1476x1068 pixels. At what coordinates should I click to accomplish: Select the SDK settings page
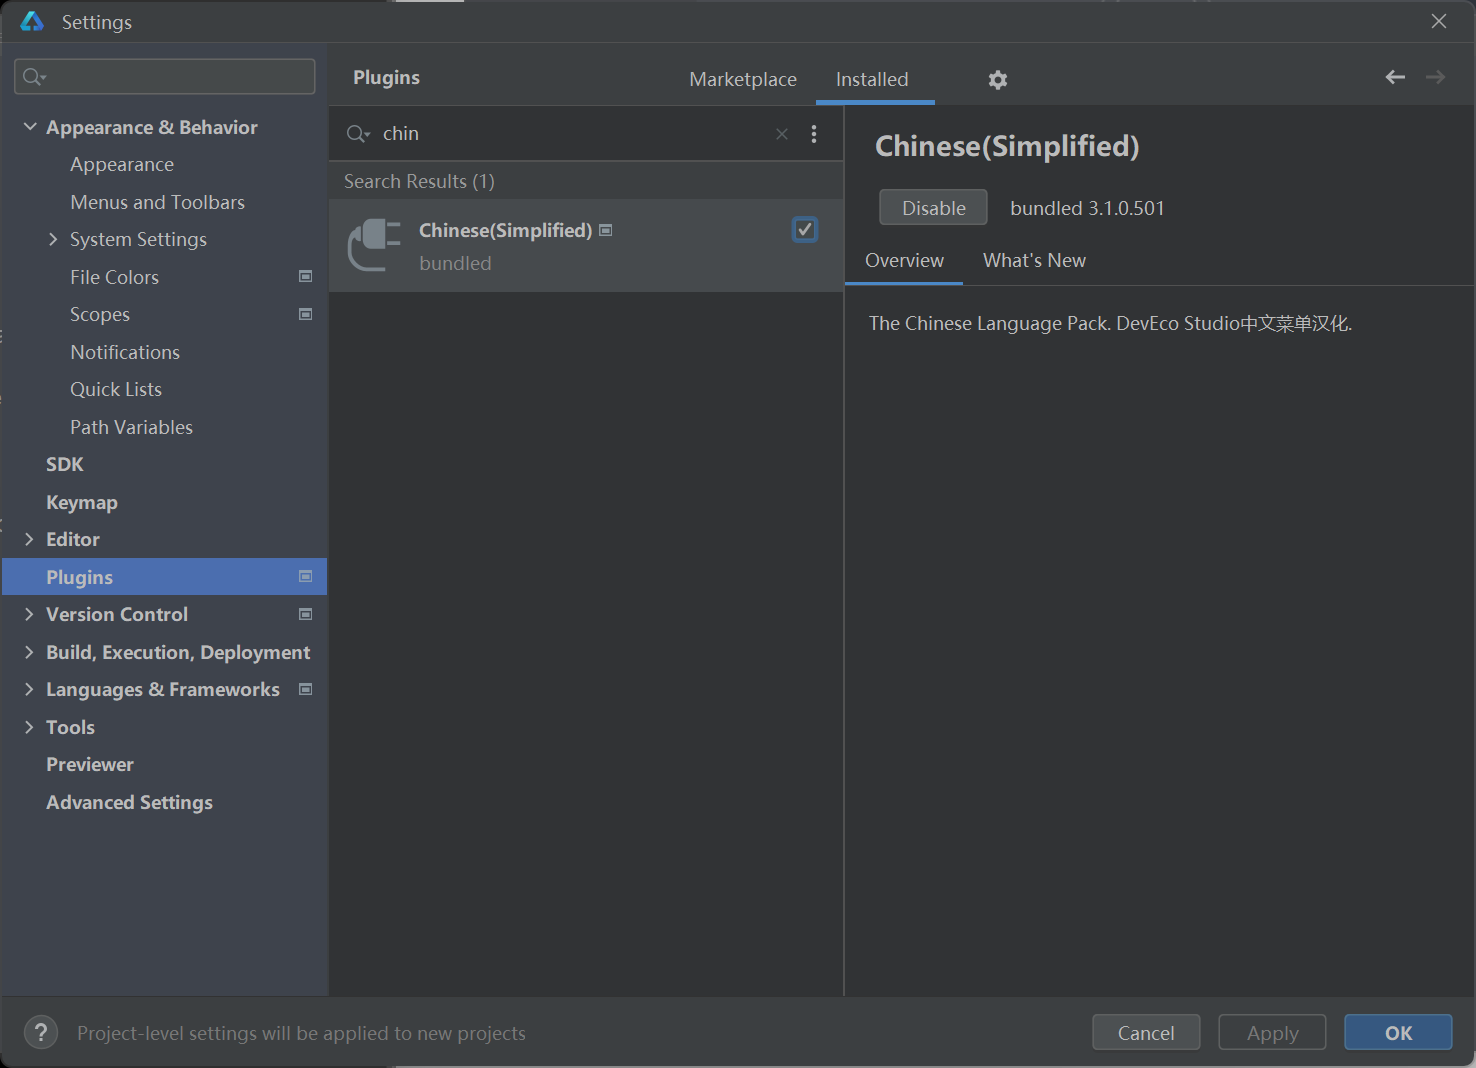point(65,464)
